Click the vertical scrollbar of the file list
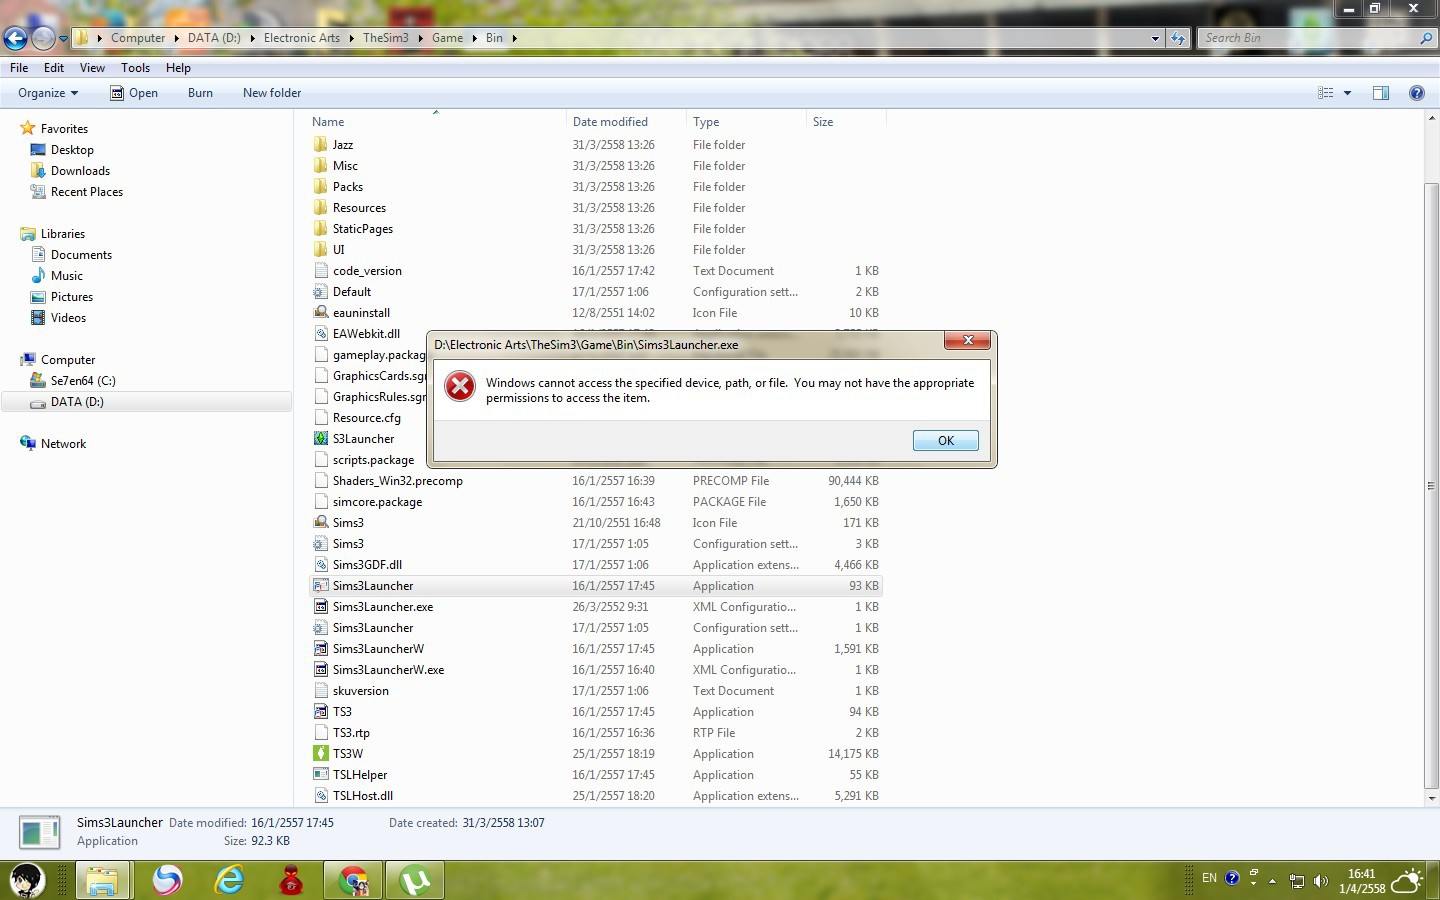 (1431, 486)
